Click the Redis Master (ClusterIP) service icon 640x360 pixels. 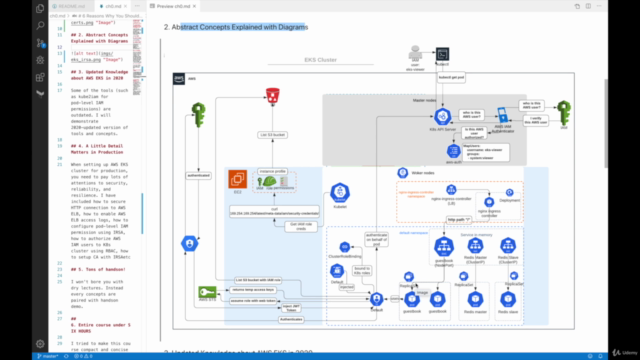(476, 246)
